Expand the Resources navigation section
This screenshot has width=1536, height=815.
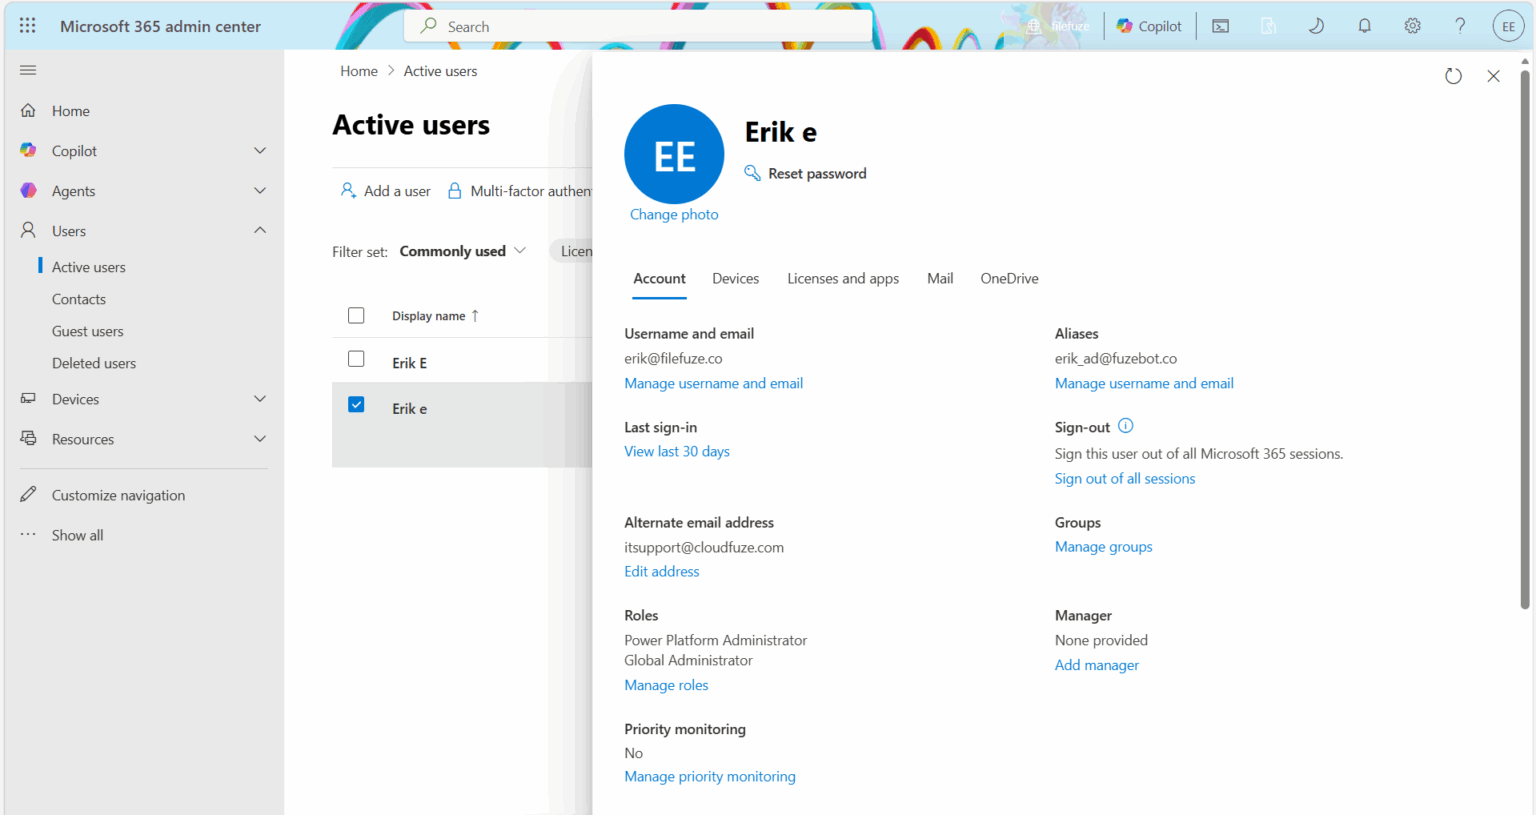(x=260, y=438)
